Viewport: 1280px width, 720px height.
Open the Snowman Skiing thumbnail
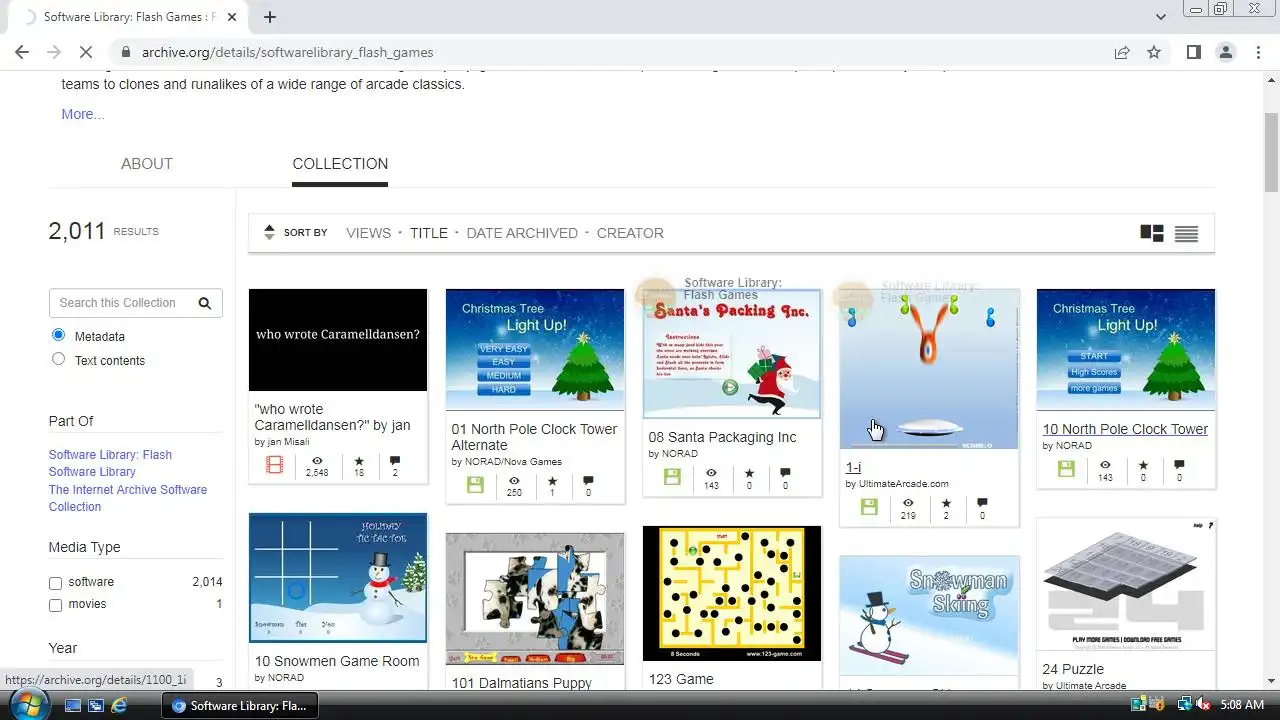929,616
